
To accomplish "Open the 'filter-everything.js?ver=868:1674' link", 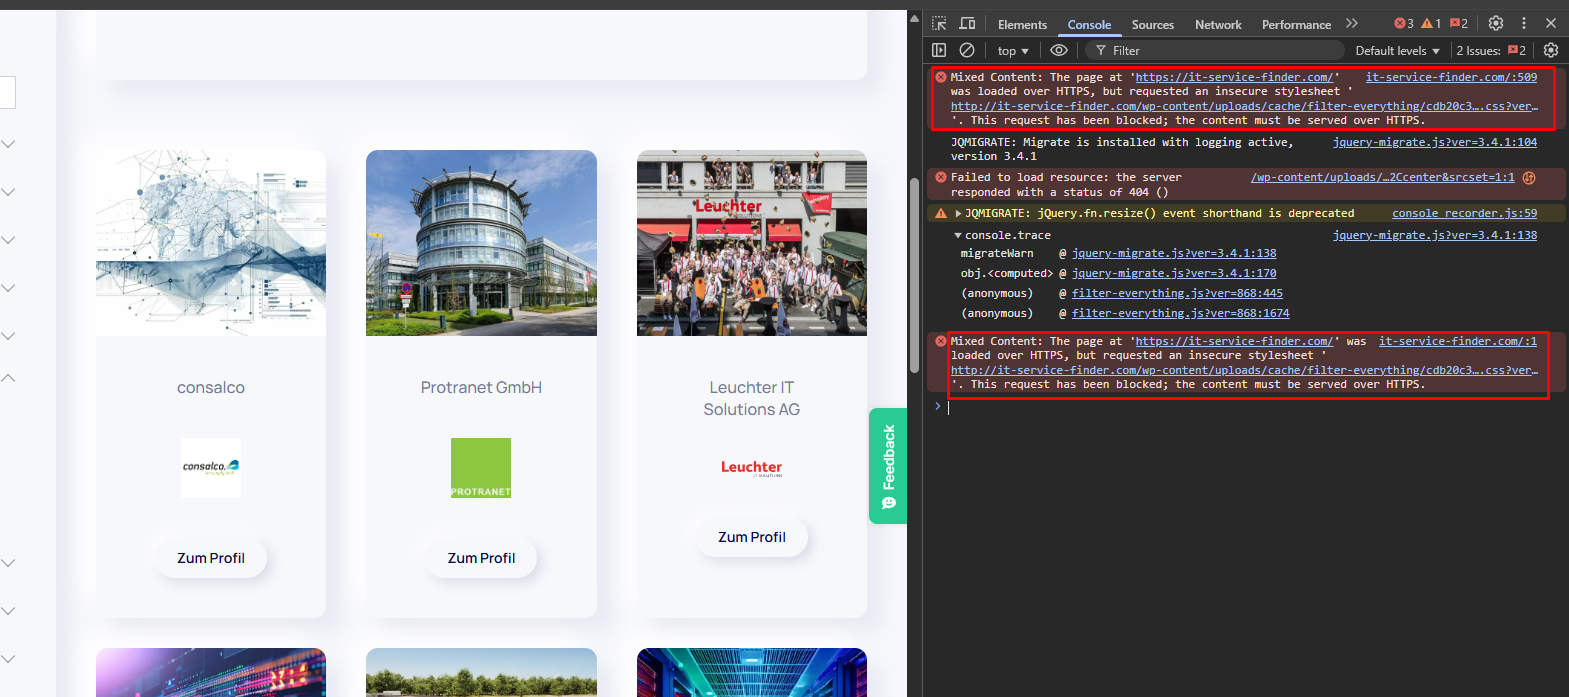I will pyautogui.click(x=1180, y=313).
